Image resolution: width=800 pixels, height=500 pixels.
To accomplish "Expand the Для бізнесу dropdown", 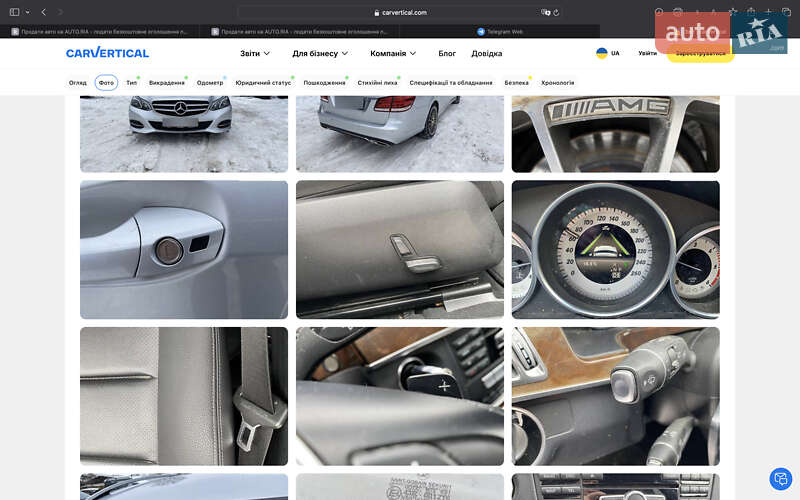I will click(320, 53).
